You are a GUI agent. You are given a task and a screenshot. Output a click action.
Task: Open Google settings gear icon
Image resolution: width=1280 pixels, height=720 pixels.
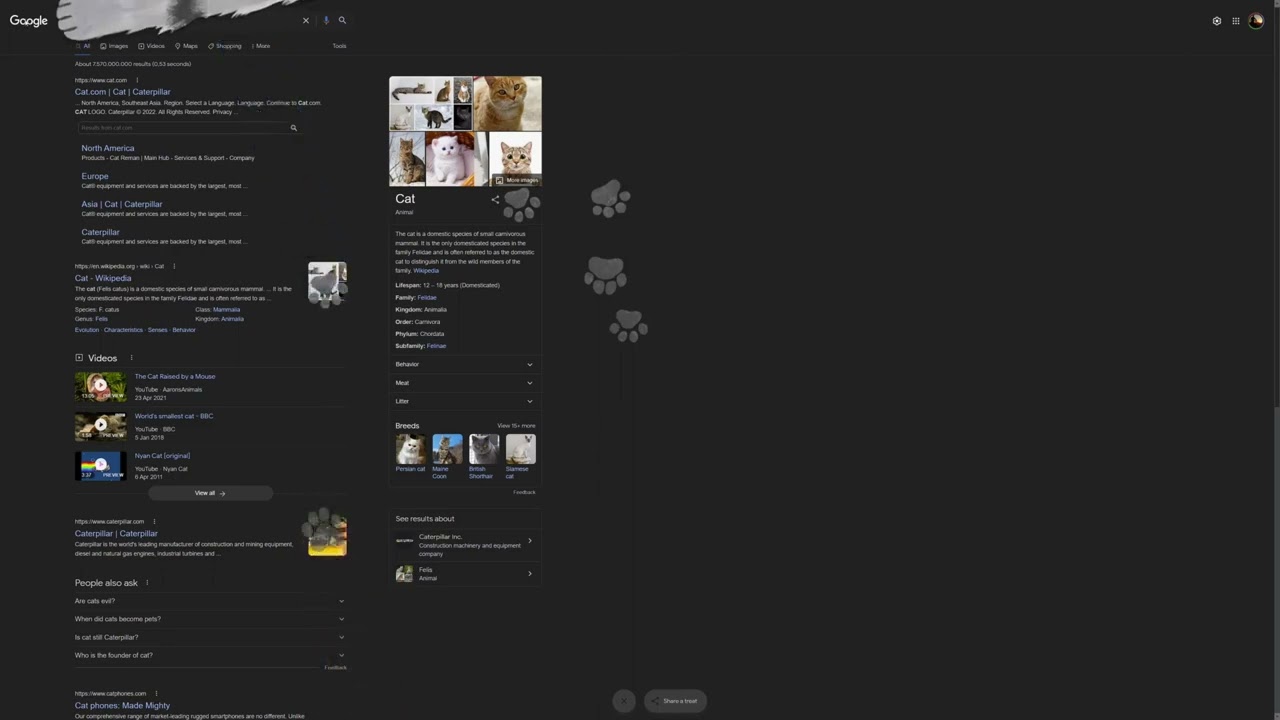click(1217, 21)
